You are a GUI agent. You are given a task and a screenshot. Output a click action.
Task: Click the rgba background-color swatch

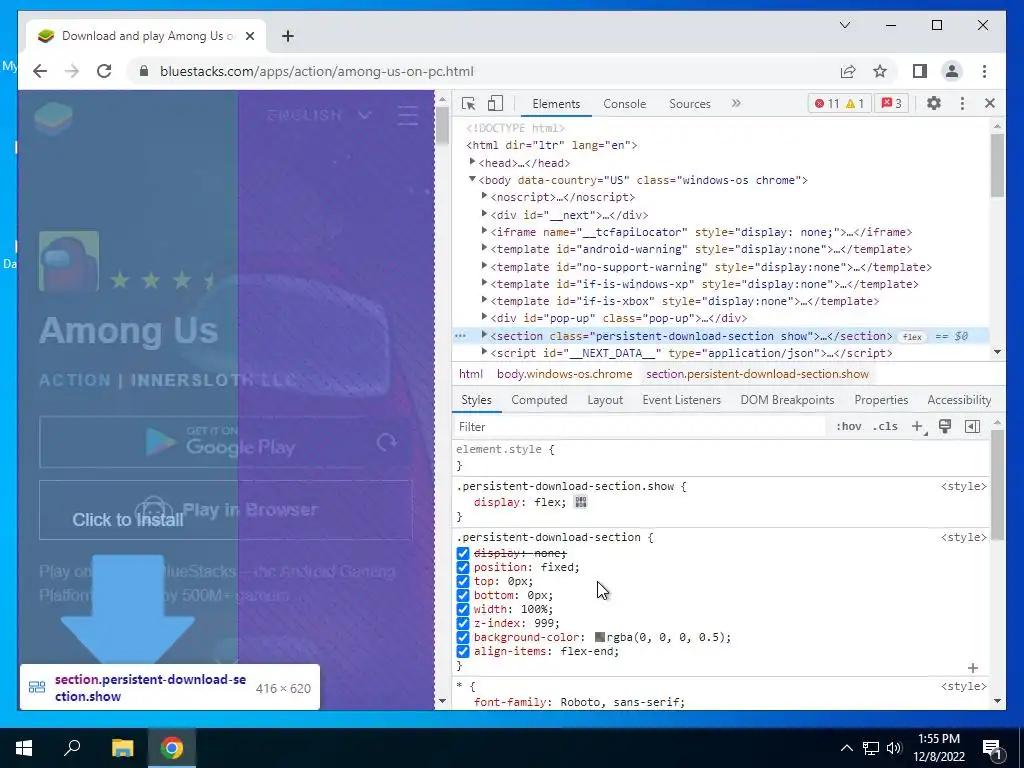[x=600, y=637]
